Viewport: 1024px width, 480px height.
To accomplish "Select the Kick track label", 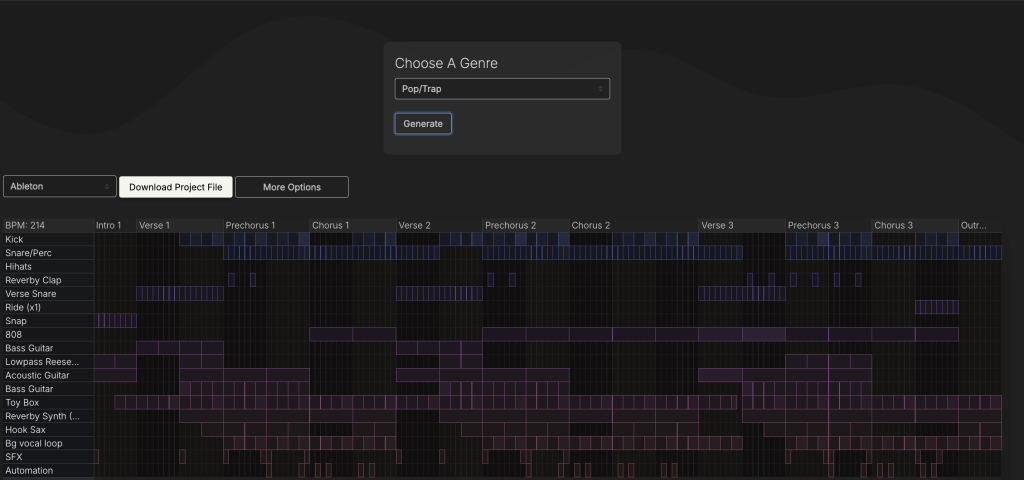I will point(14,240).
